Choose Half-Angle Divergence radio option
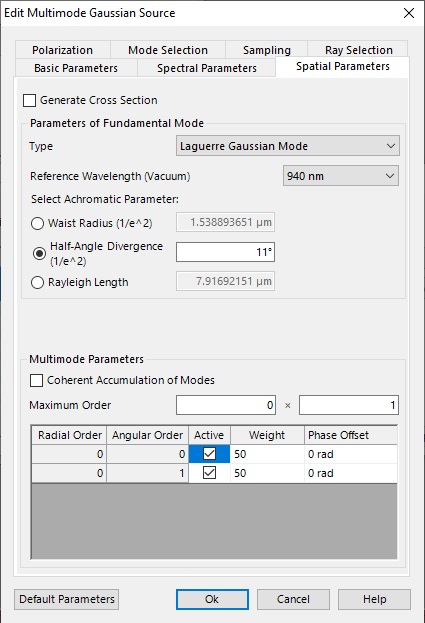The height and width of the screenshot is (623, 425). click(x=39, y=253)
